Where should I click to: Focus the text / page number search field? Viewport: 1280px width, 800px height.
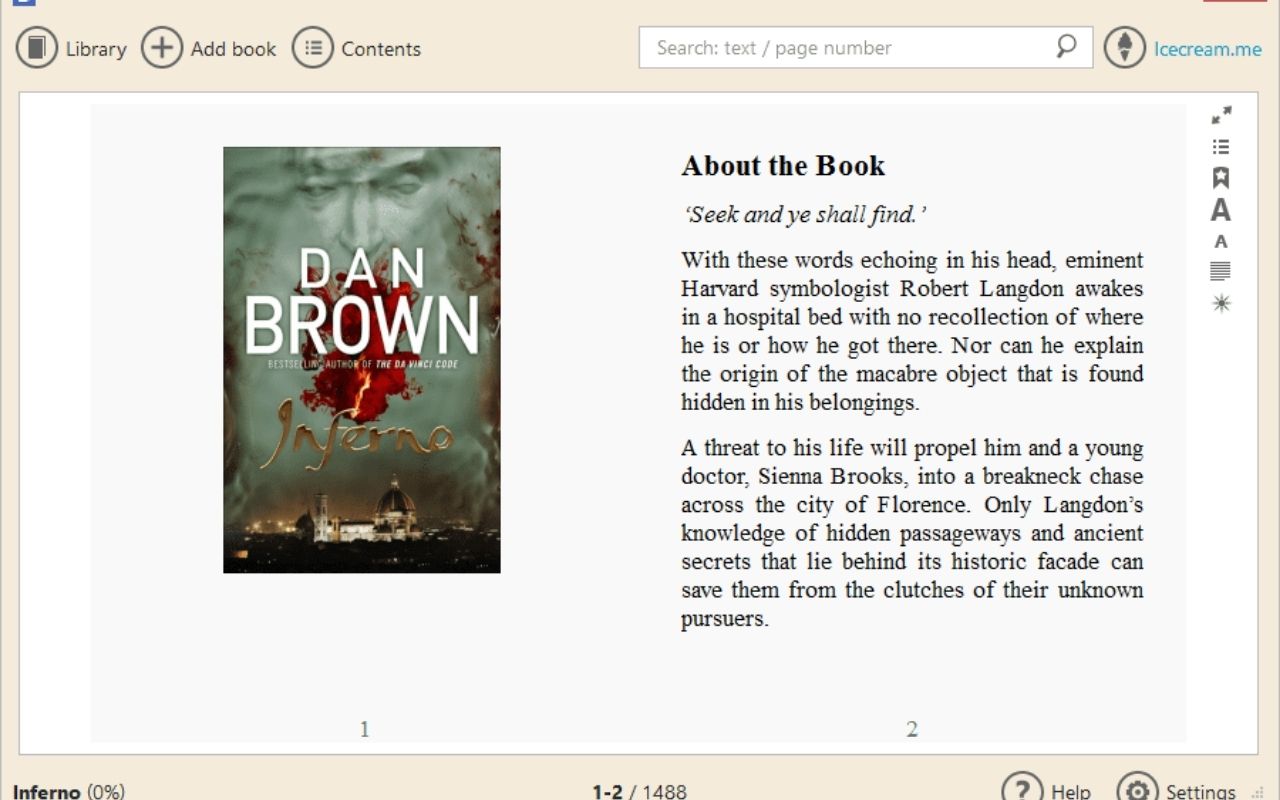pos(866,47)
